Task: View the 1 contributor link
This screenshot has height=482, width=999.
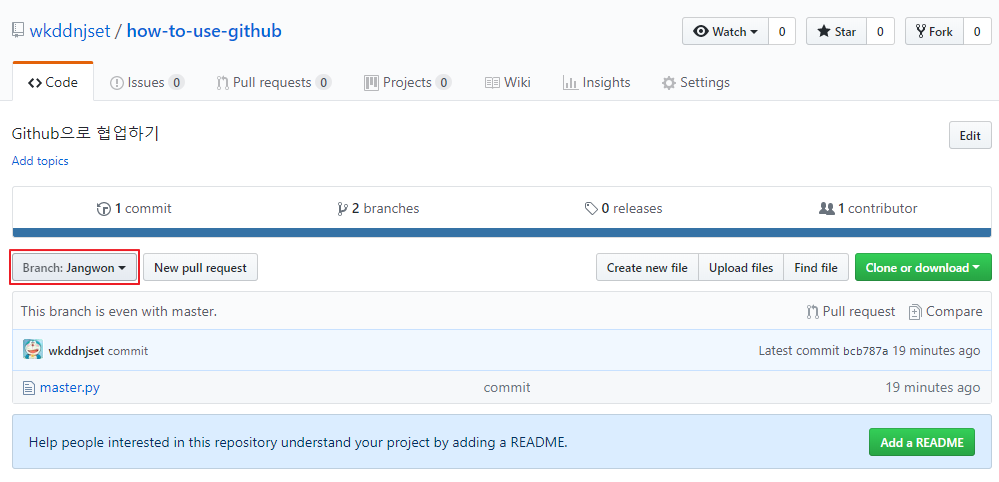Action: tap(868, 208)
